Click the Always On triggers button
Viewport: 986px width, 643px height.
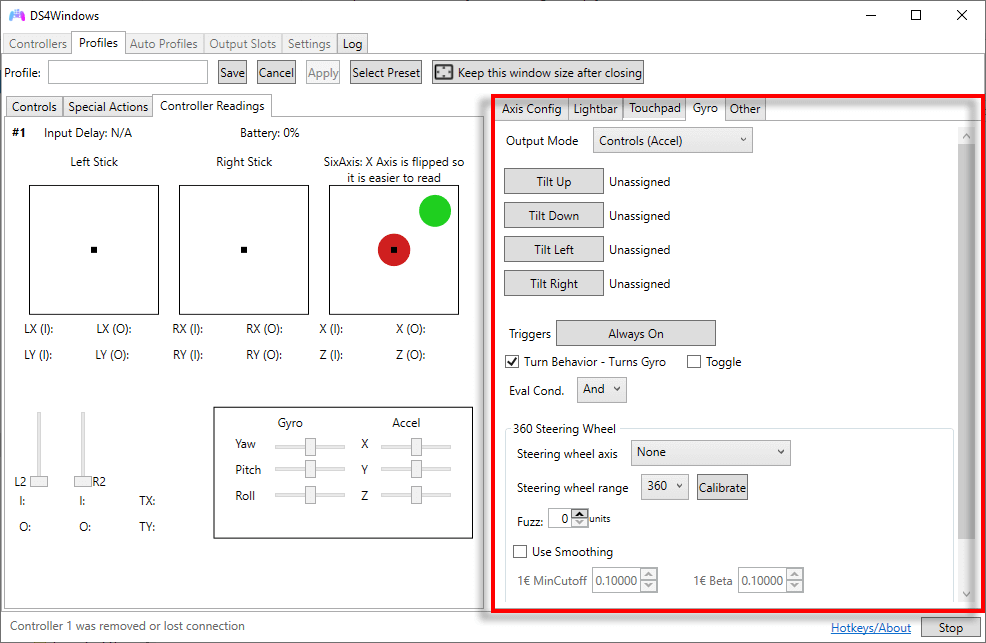coord(636,333)
